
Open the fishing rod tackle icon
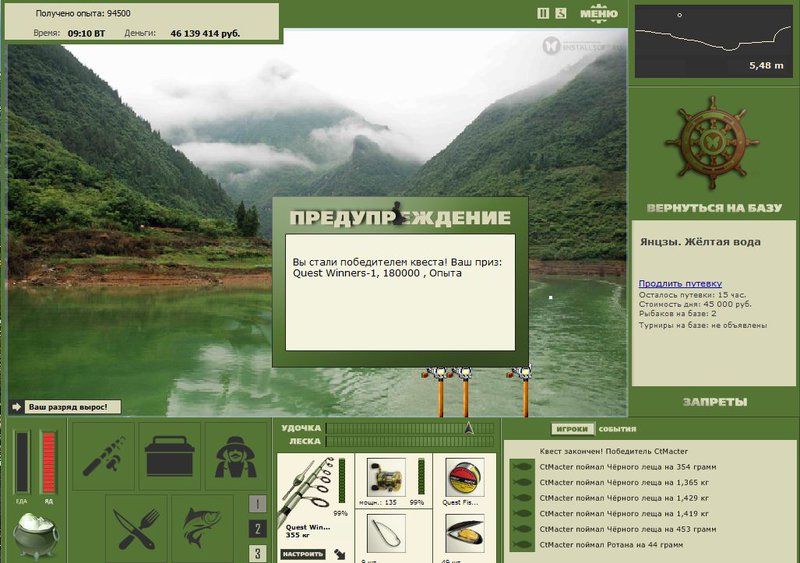[x=104, y=456]
